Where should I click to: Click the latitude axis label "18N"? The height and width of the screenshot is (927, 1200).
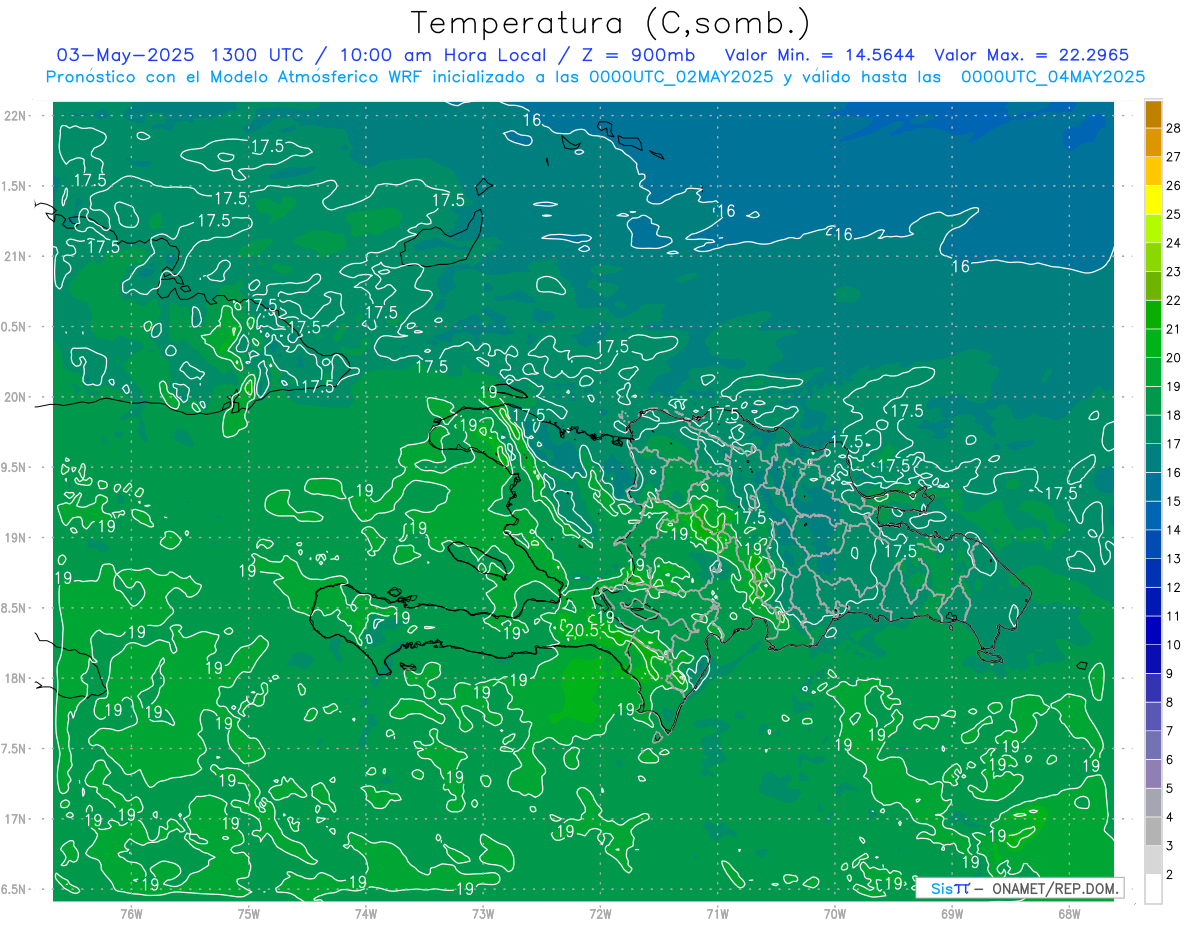[15, 679]
